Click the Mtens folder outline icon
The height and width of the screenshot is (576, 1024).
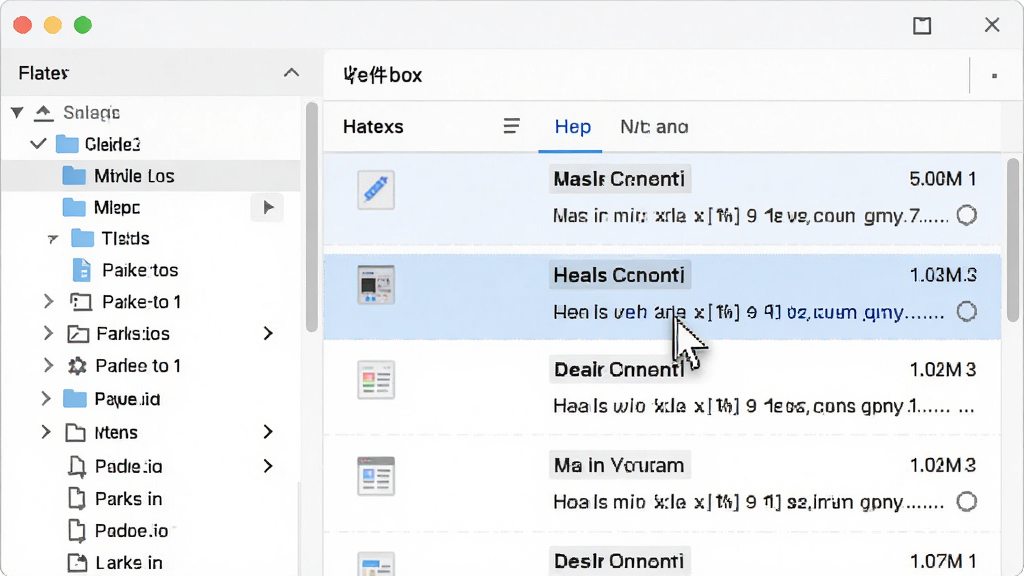pyautogui.click(x=76, y=432)
